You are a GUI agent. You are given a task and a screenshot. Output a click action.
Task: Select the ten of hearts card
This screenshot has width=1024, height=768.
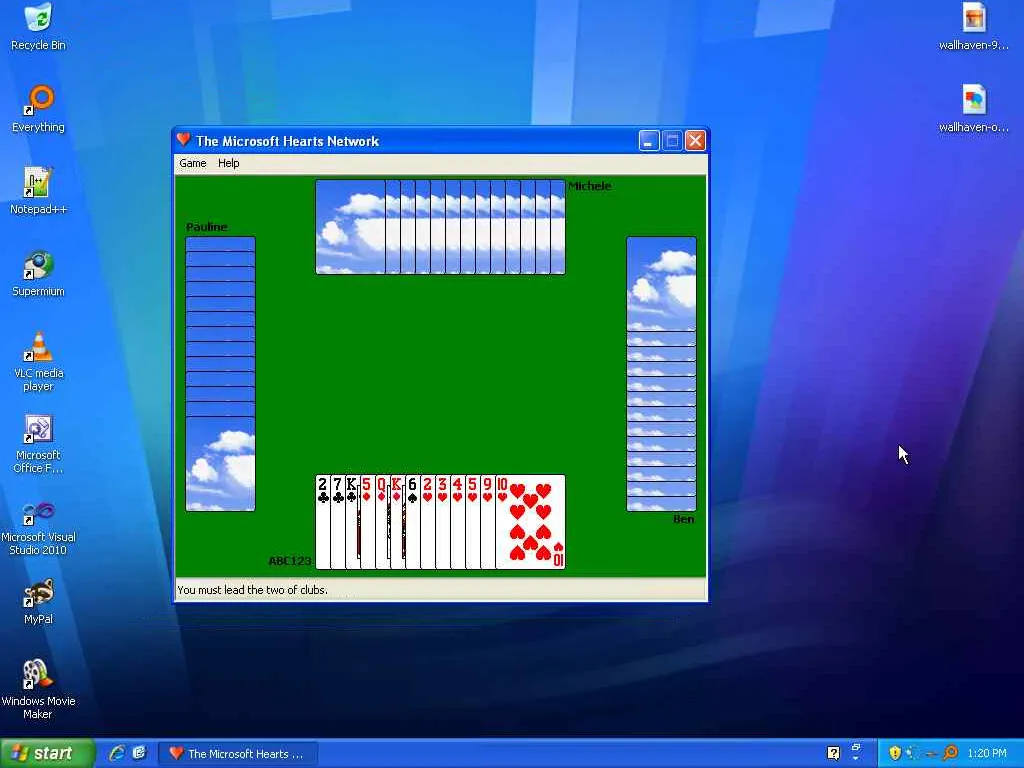530,522
